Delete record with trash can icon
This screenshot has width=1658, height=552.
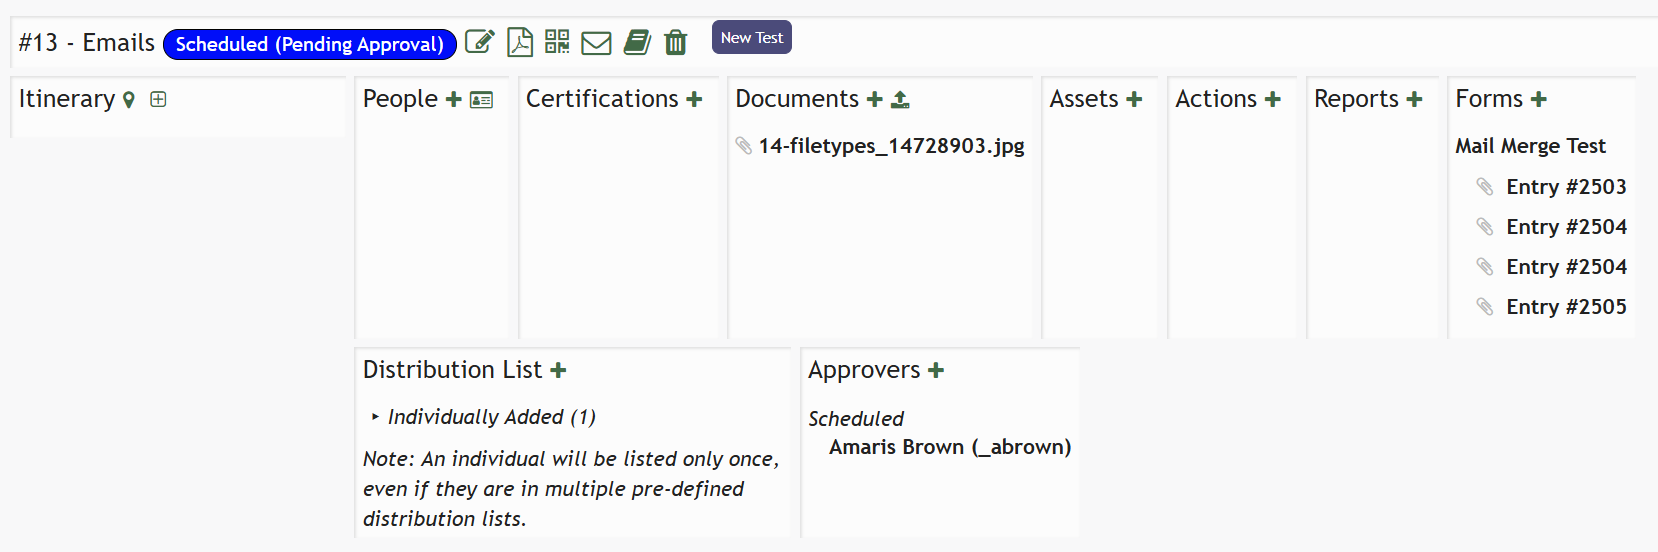click(x=676, y=42)
